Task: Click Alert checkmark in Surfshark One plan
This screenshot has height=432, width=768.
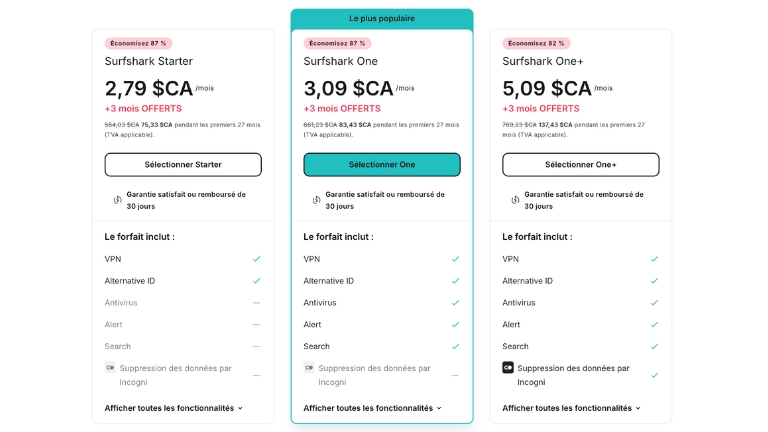Action: (455, 324)
